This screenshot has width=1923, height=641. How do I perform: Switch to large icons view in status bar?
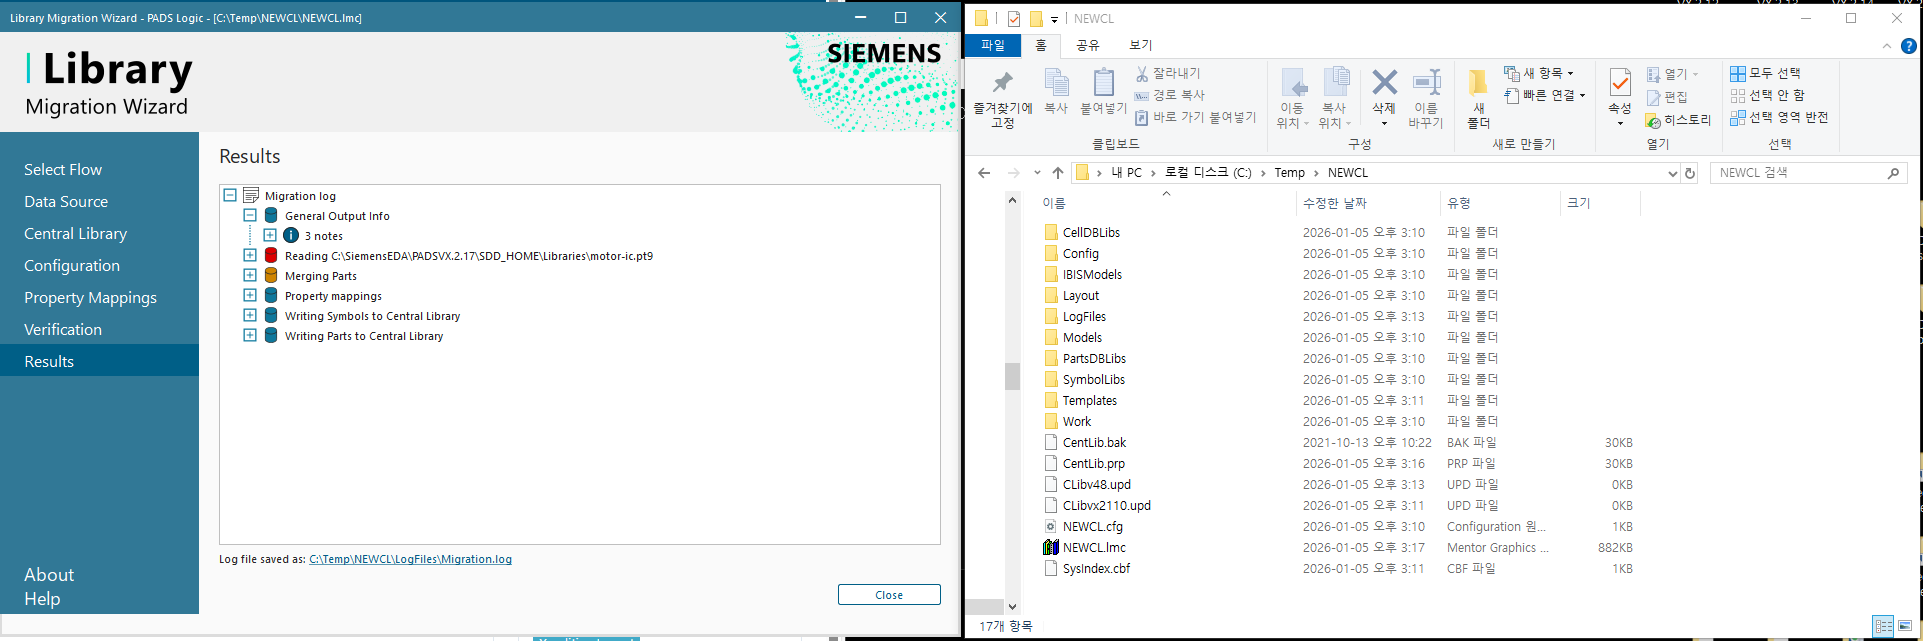[x=1905, y=626]
